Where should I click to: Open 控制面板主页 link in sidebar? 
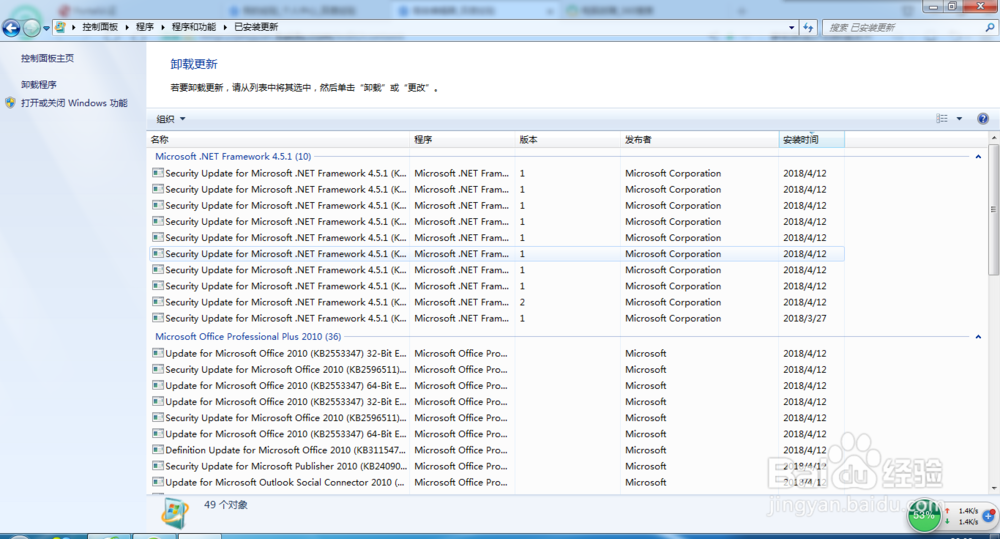tap(47, 58)
